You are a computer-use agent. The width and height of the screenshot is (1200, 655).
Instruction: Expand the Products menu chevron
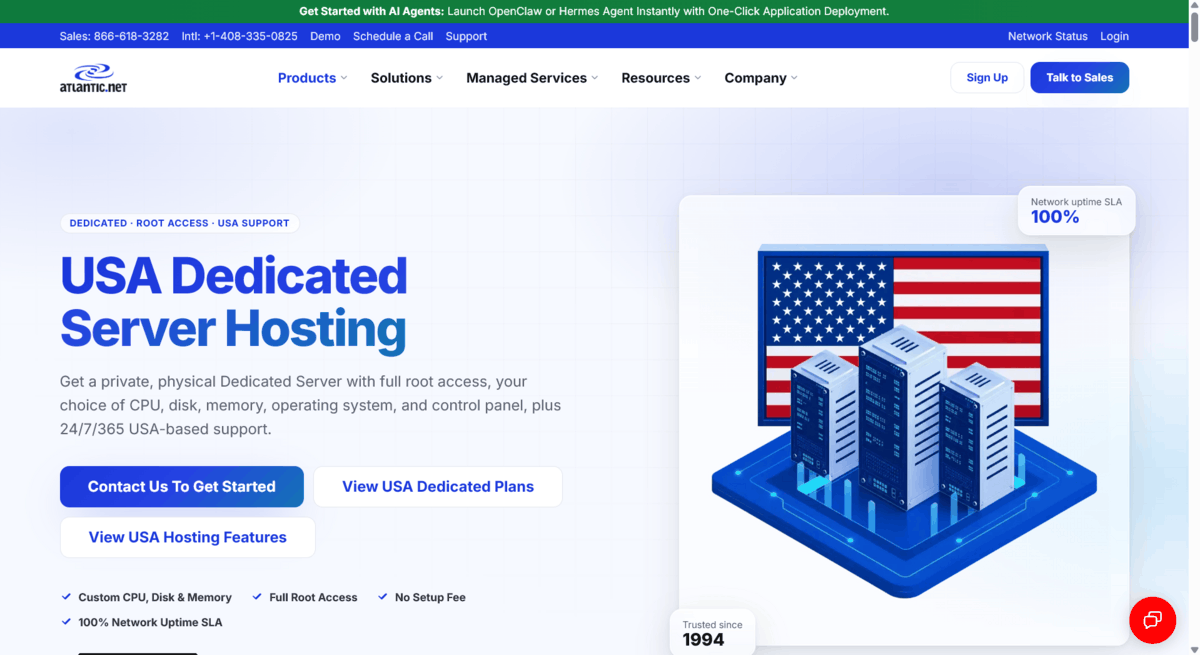(x=344, y=78)
